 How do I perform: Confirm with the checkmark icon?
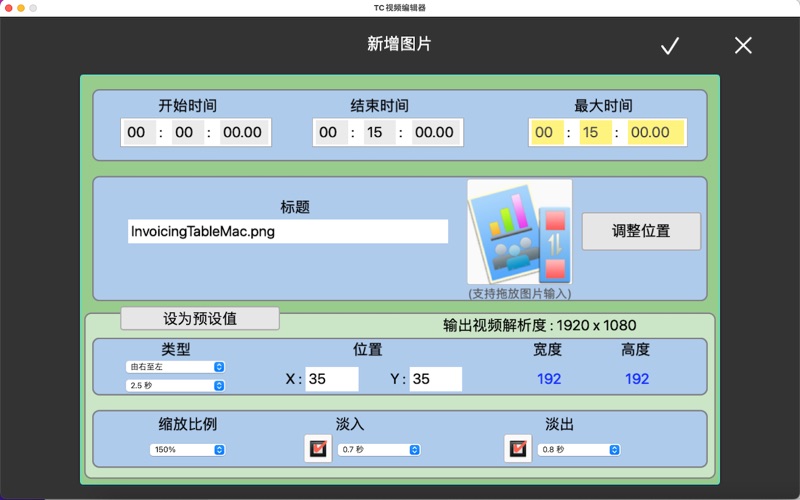point(669,45)
